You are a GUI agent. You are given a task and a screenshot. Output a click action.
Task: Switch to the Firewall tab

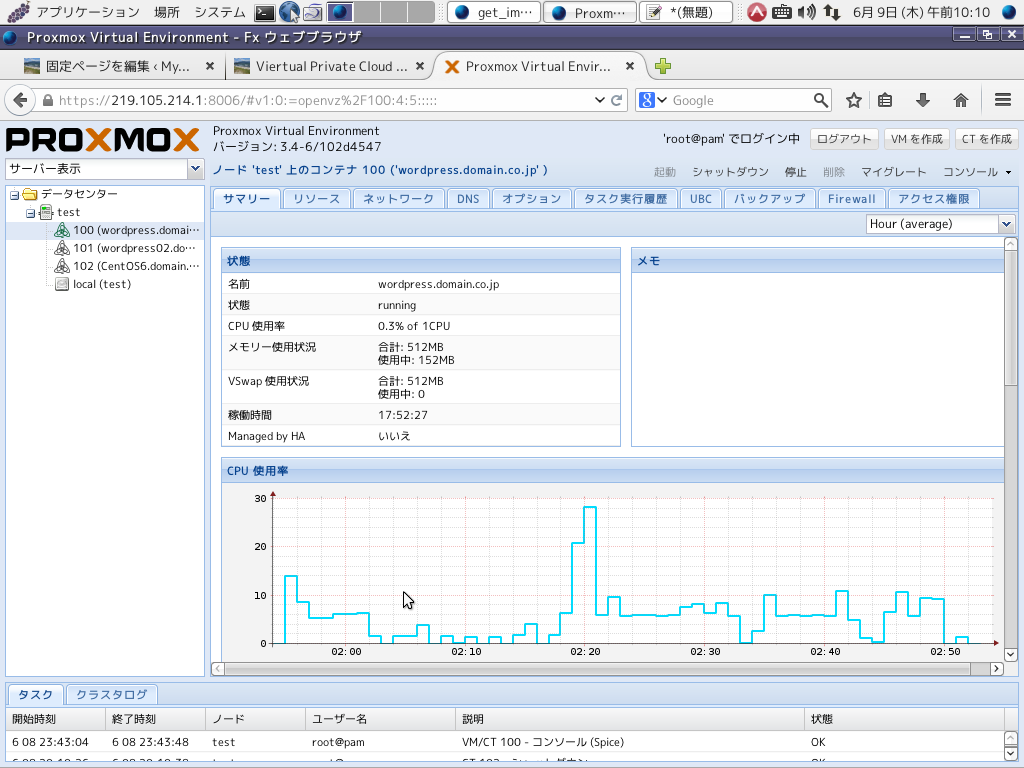pyautogui.click(x=851, y=199)
